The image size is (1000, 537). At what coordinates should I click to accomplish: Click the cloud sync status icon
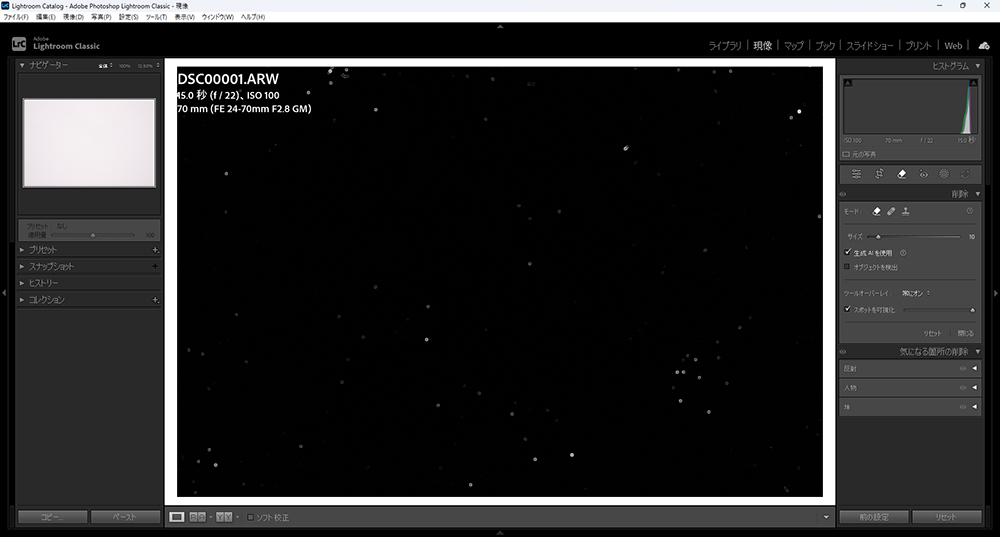(984, 46)
